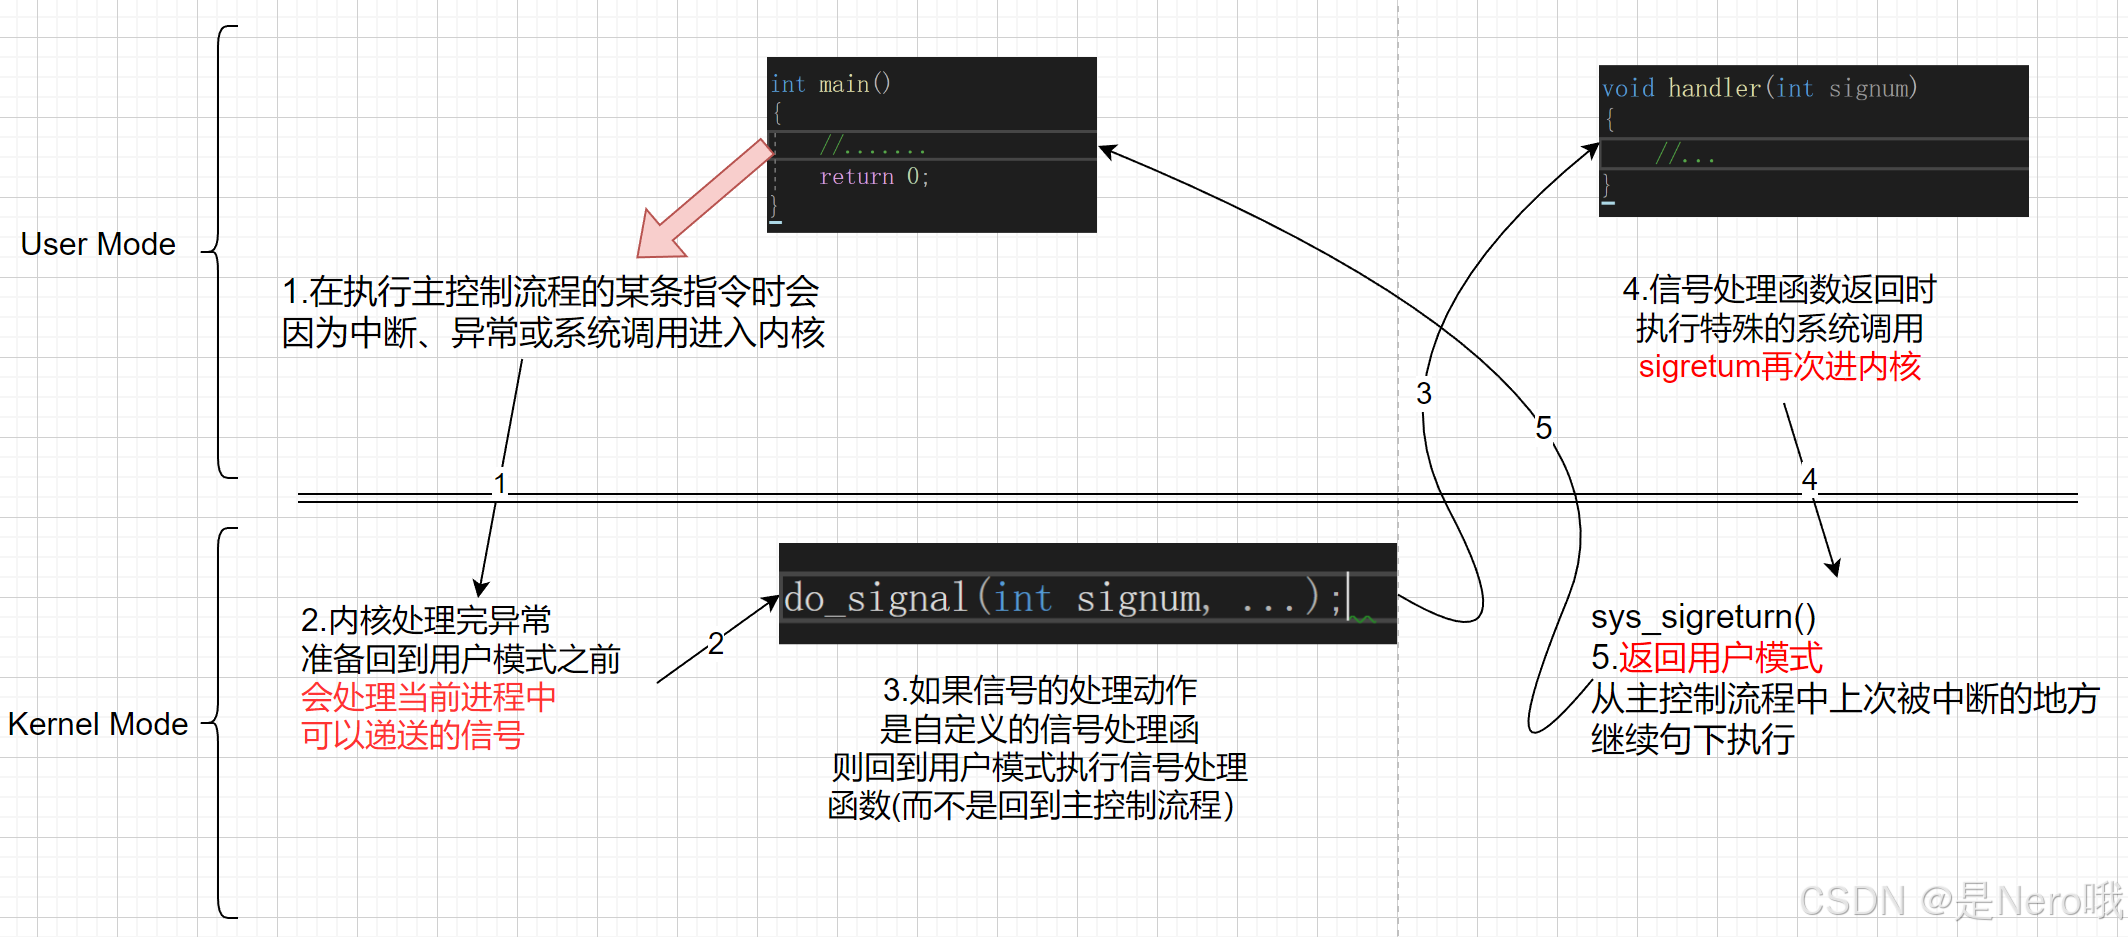Select the red text "返回用户模式" in step 5

1721,658
